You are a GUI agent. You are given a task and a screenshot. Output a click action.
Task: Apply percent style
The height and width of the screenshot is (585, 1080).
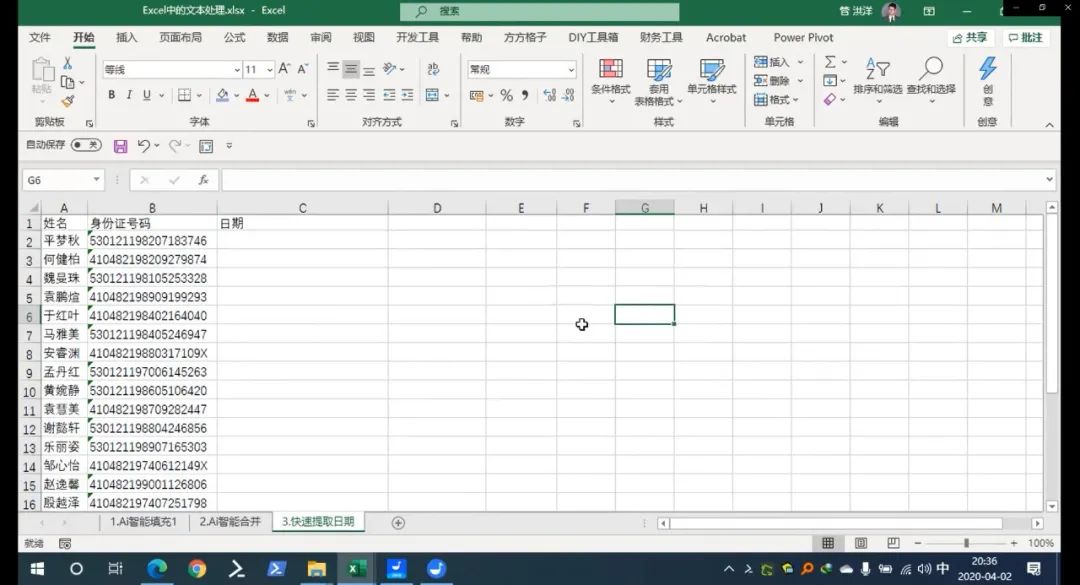[x=506, y=96]
